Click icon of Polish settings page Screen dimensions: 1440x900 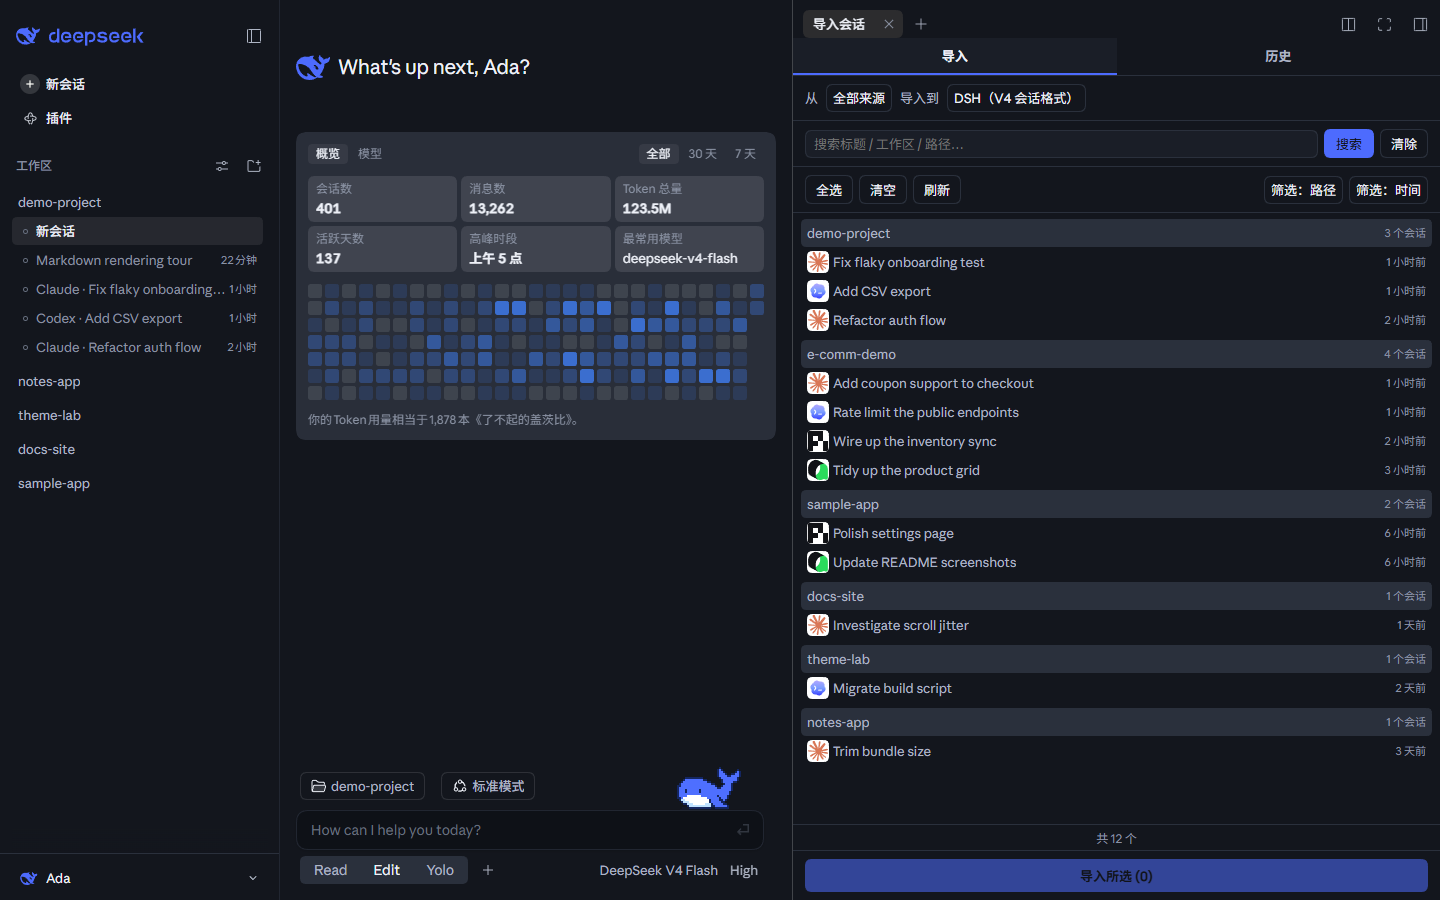pos(818,533)
